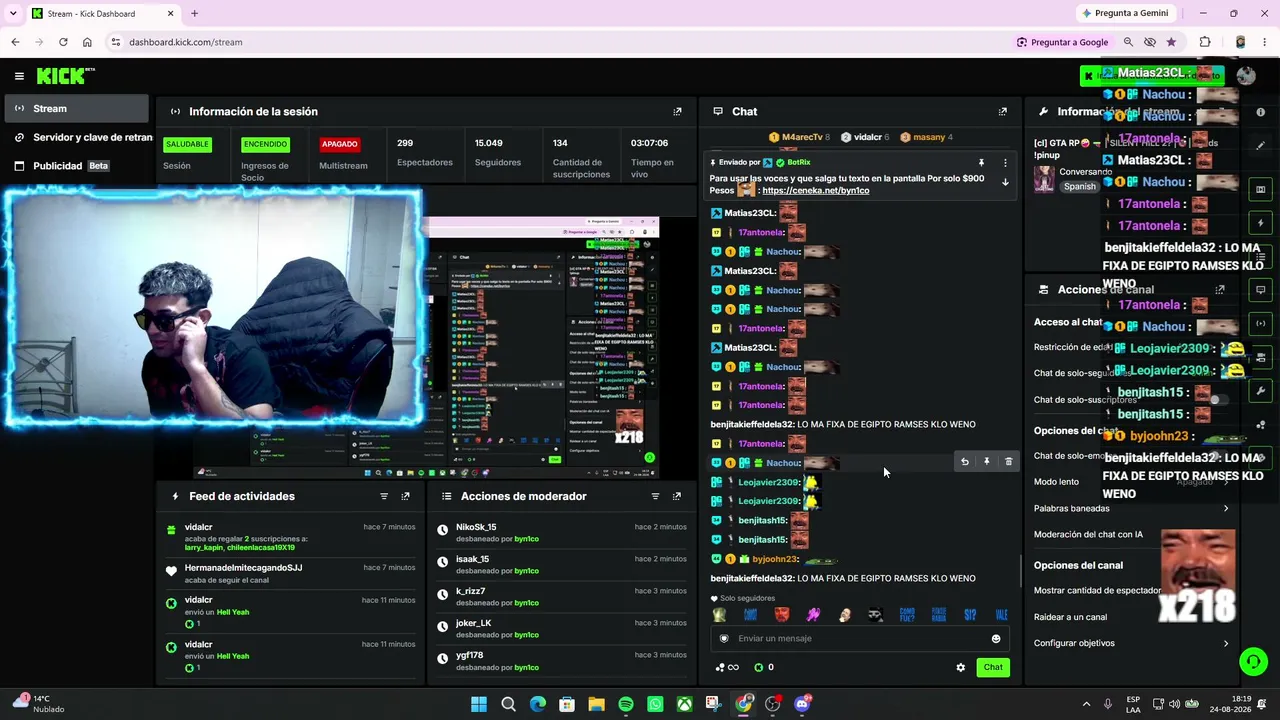Viewport: 1280px width, 720px height.
Task: Click the lightning bolt icon in right sidebar
Action: coord(1260,223)
